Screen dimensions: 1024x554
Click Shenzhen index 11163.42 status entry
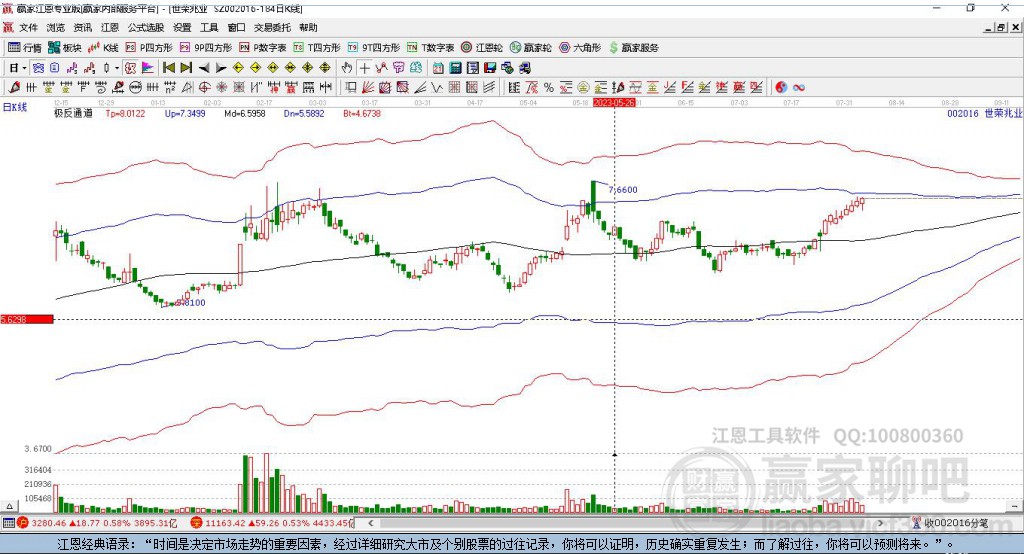point(273,523)
